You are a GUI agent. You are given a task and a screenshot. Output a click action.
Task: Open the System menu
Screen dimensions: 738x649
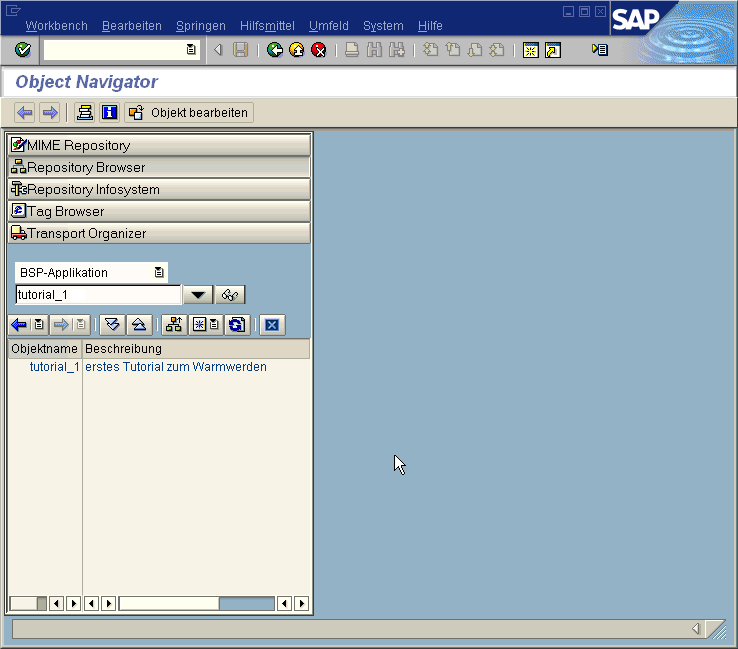tap(383, 25)
